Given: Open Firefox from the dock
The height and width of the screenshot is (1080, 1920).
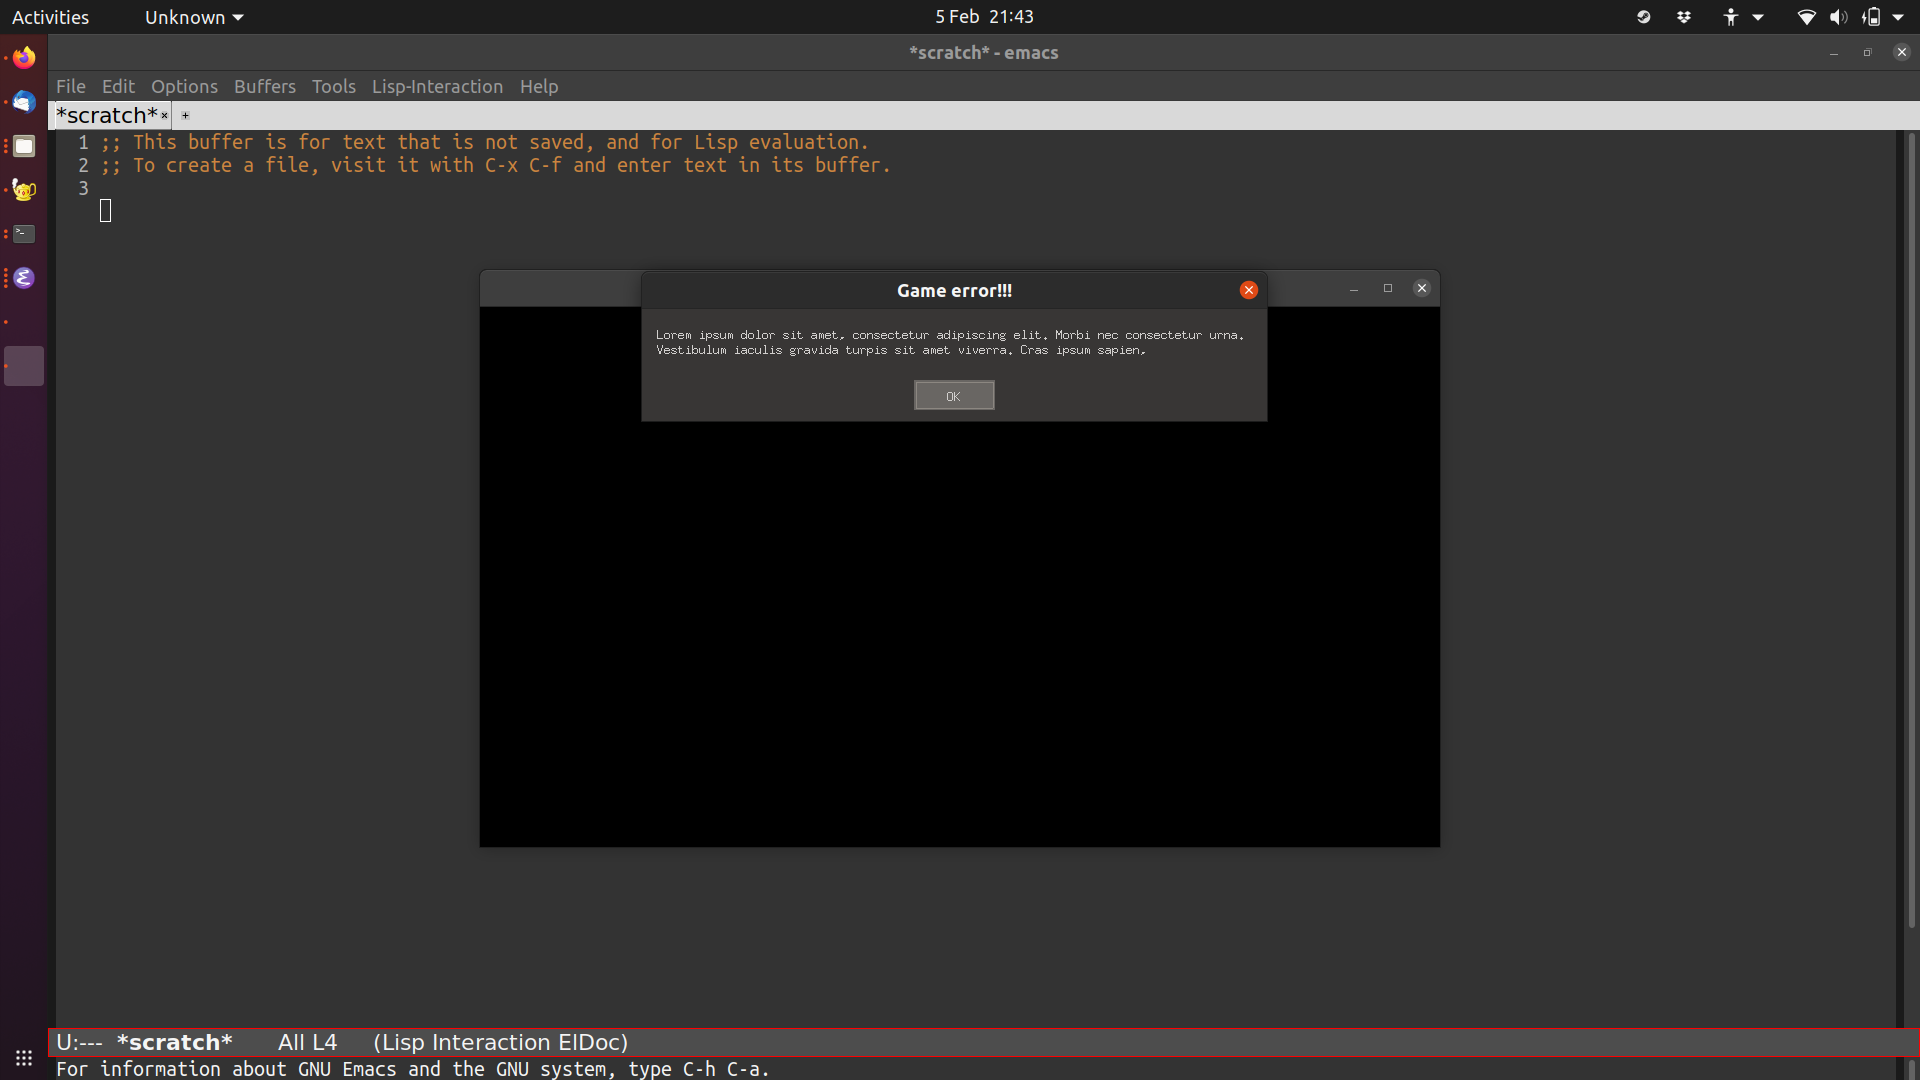Looking at the screenshot, I should point(23,57).
